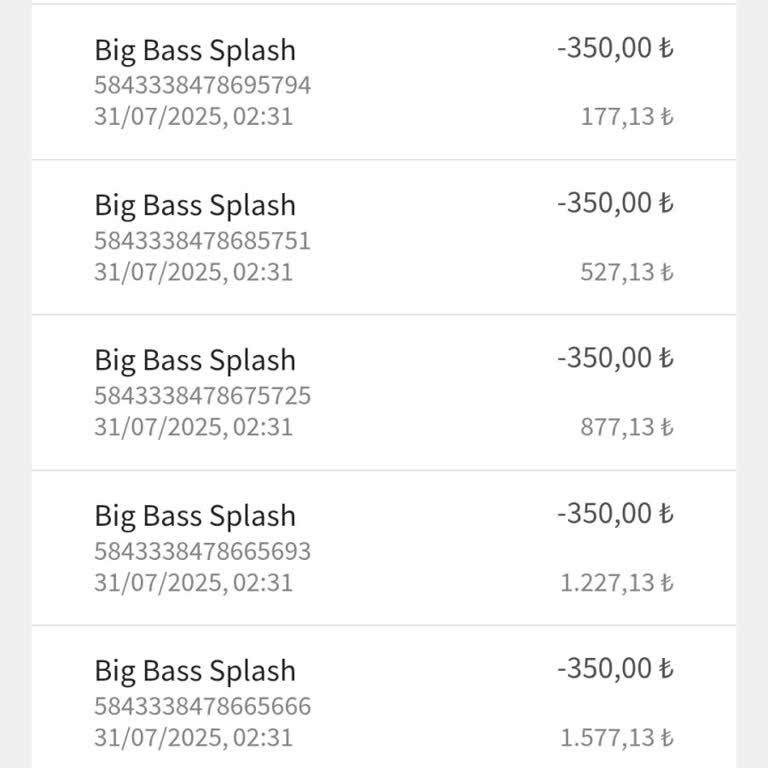Select the 1.577,13 ₺ balance
Image resolution: width=768 pixels, height=768 pixels.
point(616,738)
